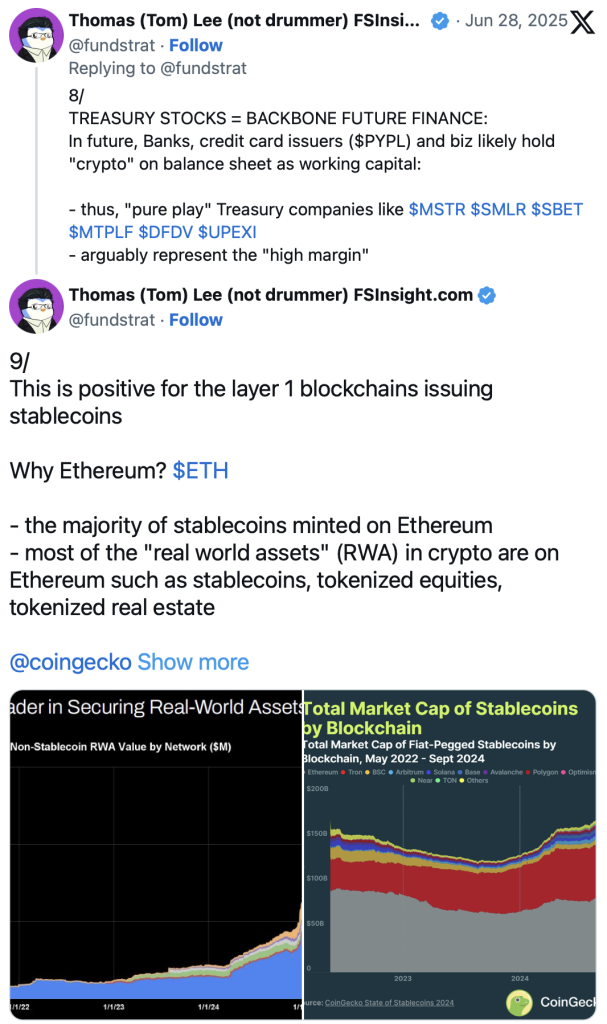Image resolution: width=607 pixels, height=1024 pixels.
Task: Open the second tweet's profile avatar
Action: tap(36, 306)
